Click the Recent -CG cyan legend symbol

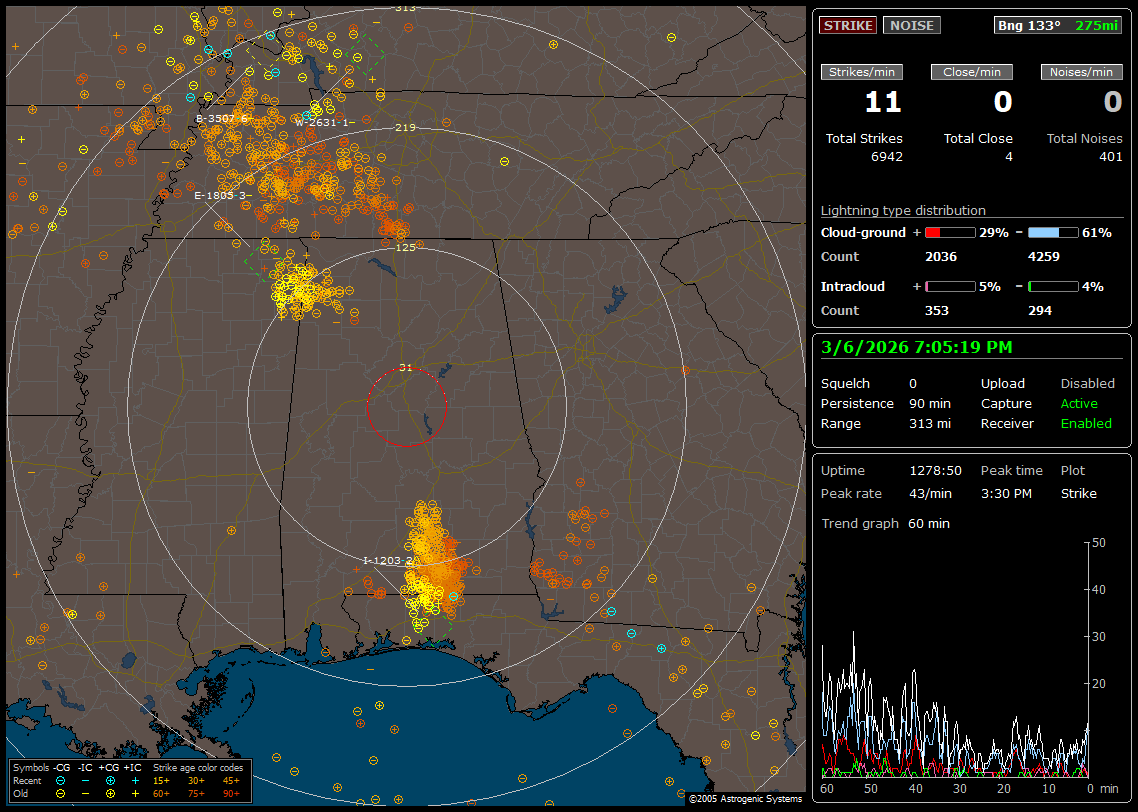pyautogui.click(x=60, y=780)
